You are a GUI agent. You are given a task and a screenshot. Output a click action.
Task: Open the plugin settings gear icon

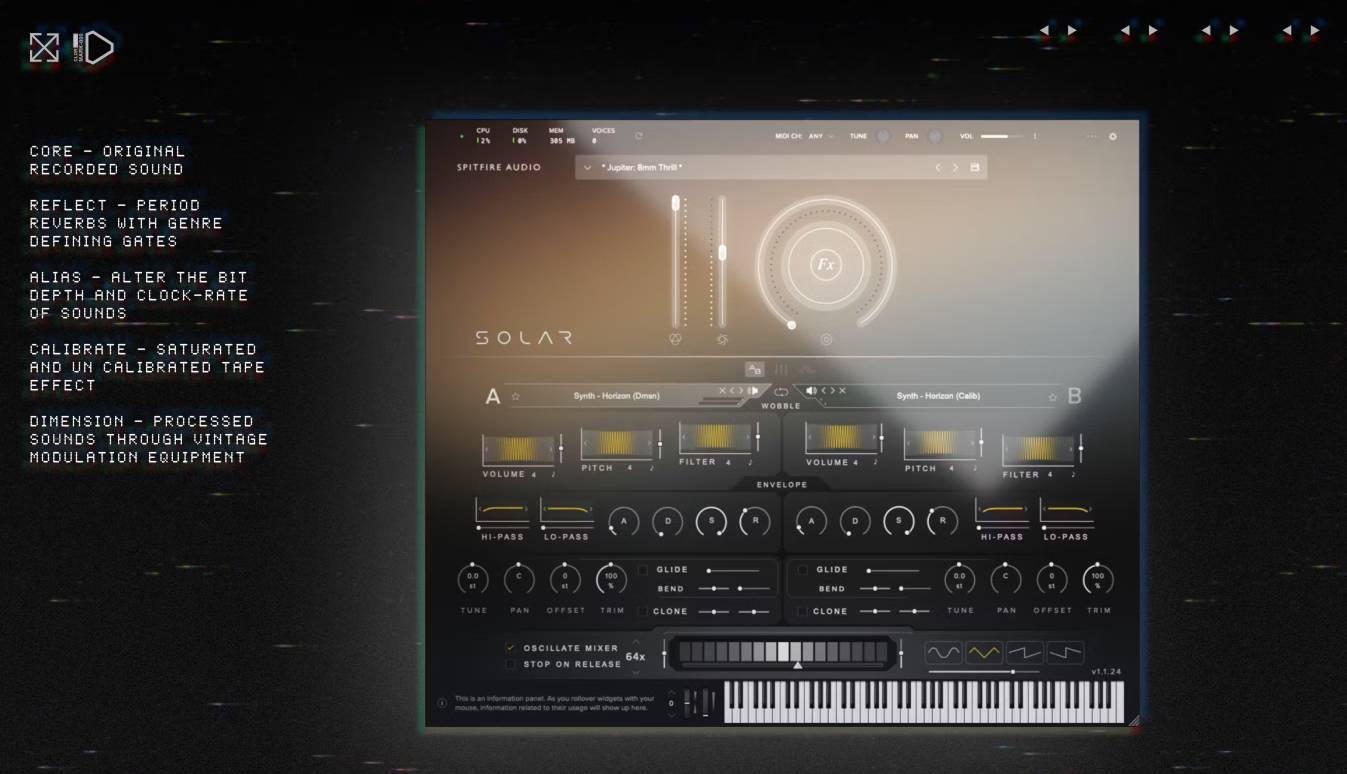tap(1113, 136)
